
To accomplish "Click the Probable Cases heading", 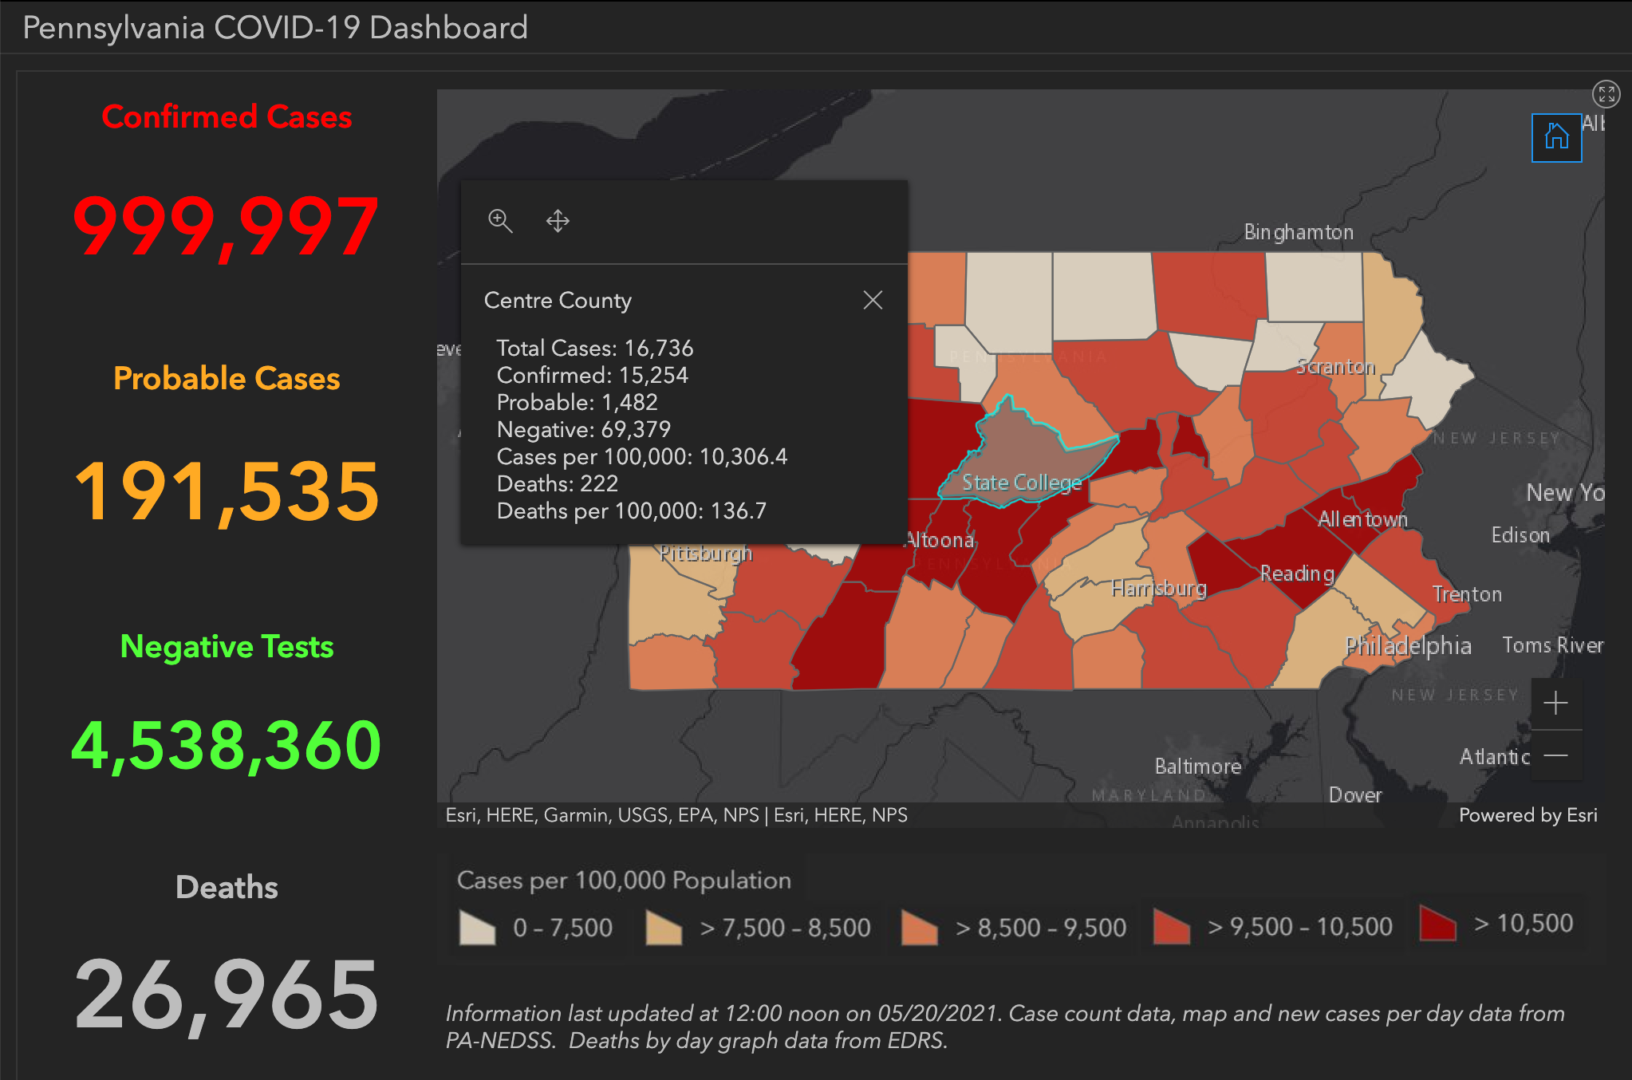I will [x=227, y=379].
